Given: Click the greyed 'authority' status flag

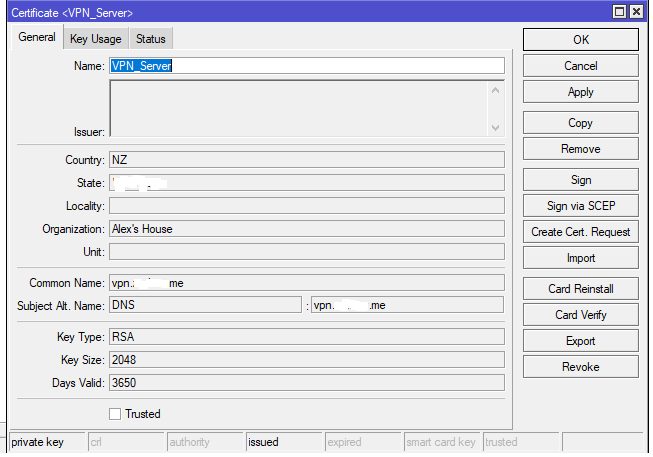Looking at the screenshot, I should pyautogui.click(x=205, y=442).
